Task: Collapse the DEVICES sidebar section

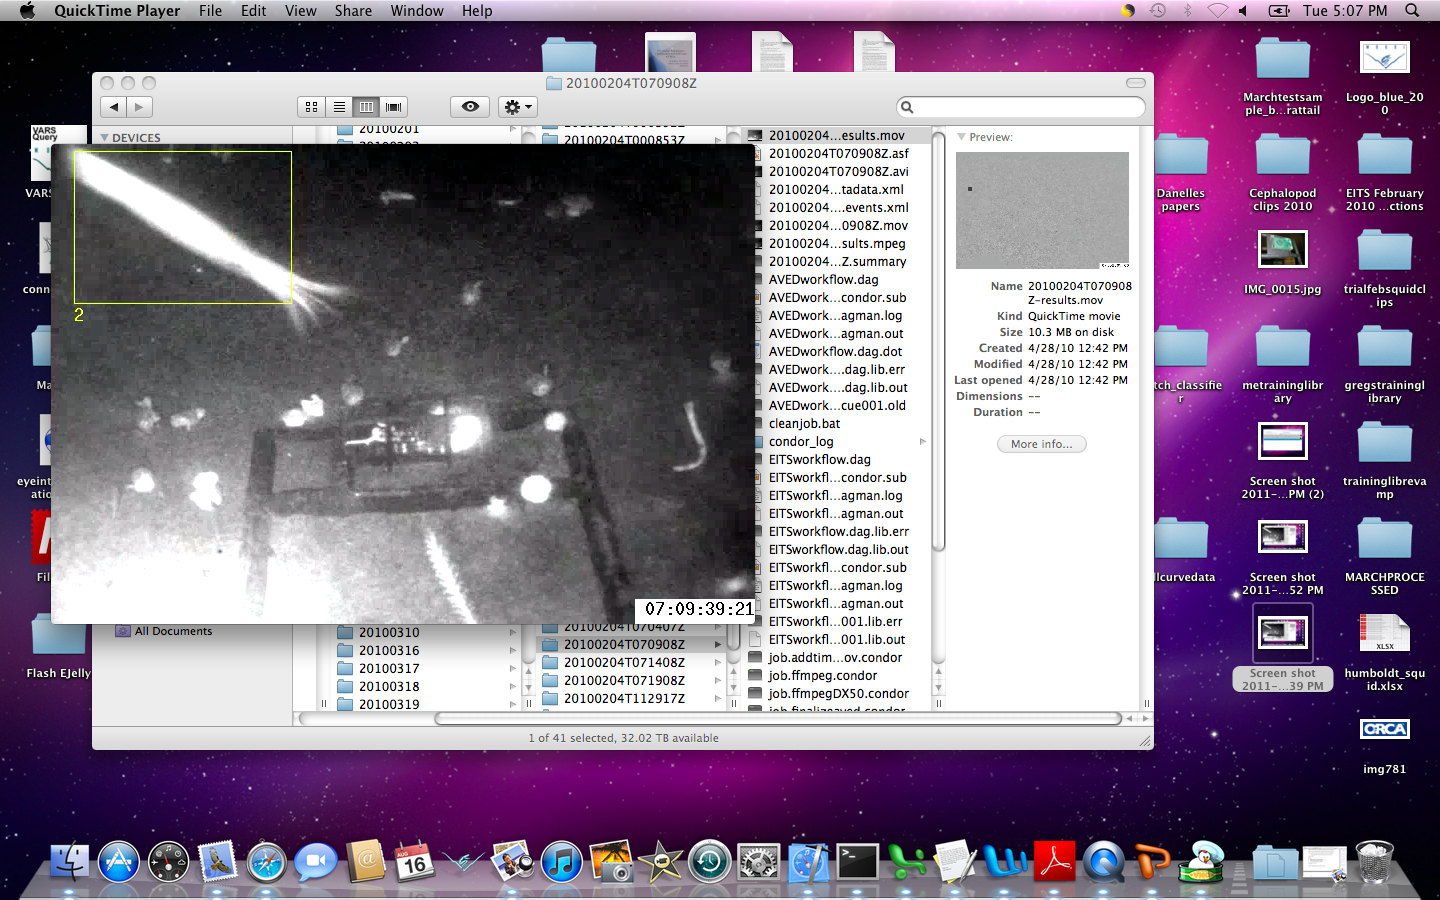Action: tap(104, 138)
